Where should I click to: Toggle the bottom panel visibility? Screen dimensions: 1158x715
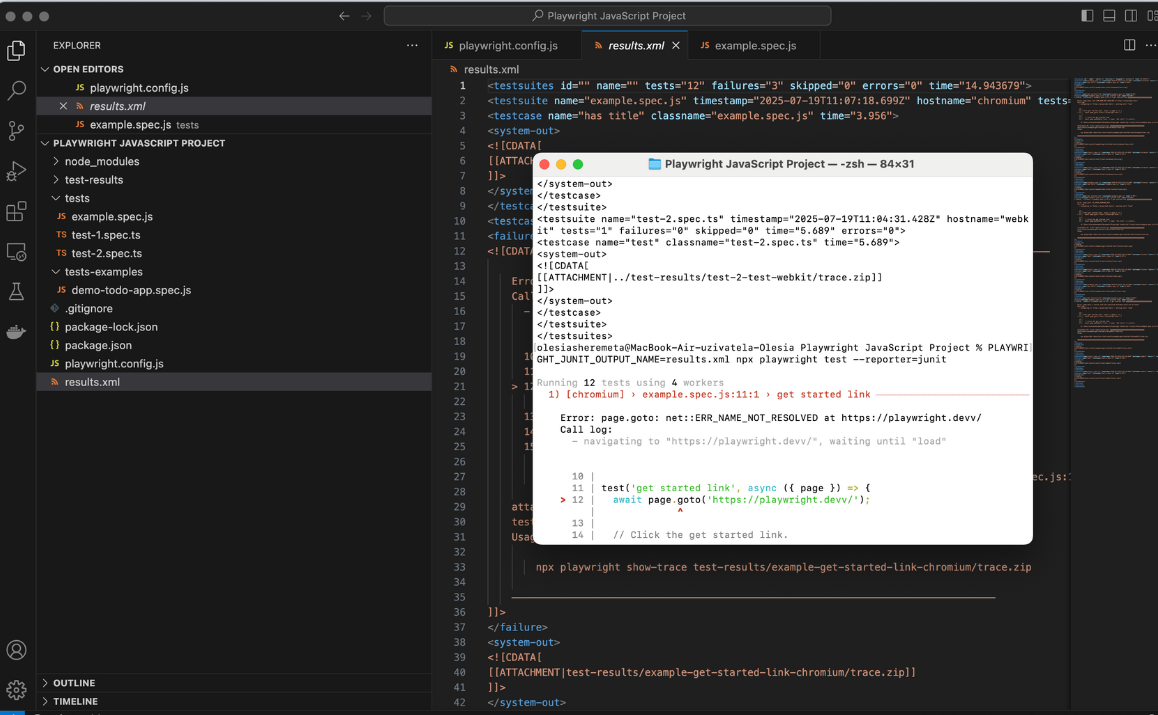pyautogui.click(x=1109, y=16)
